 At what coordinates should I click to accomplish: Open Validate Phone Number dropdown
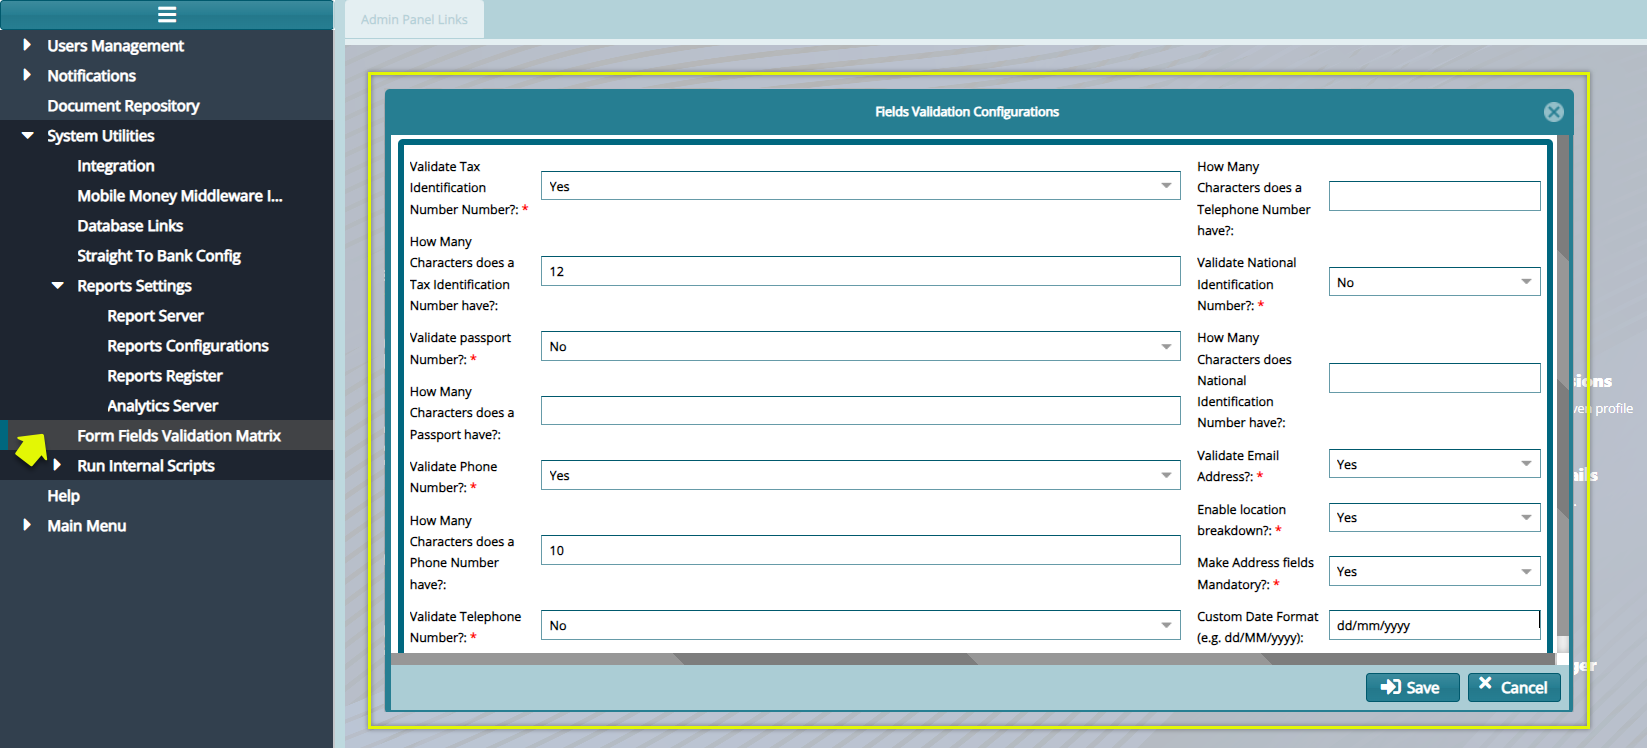click(861, 475)
